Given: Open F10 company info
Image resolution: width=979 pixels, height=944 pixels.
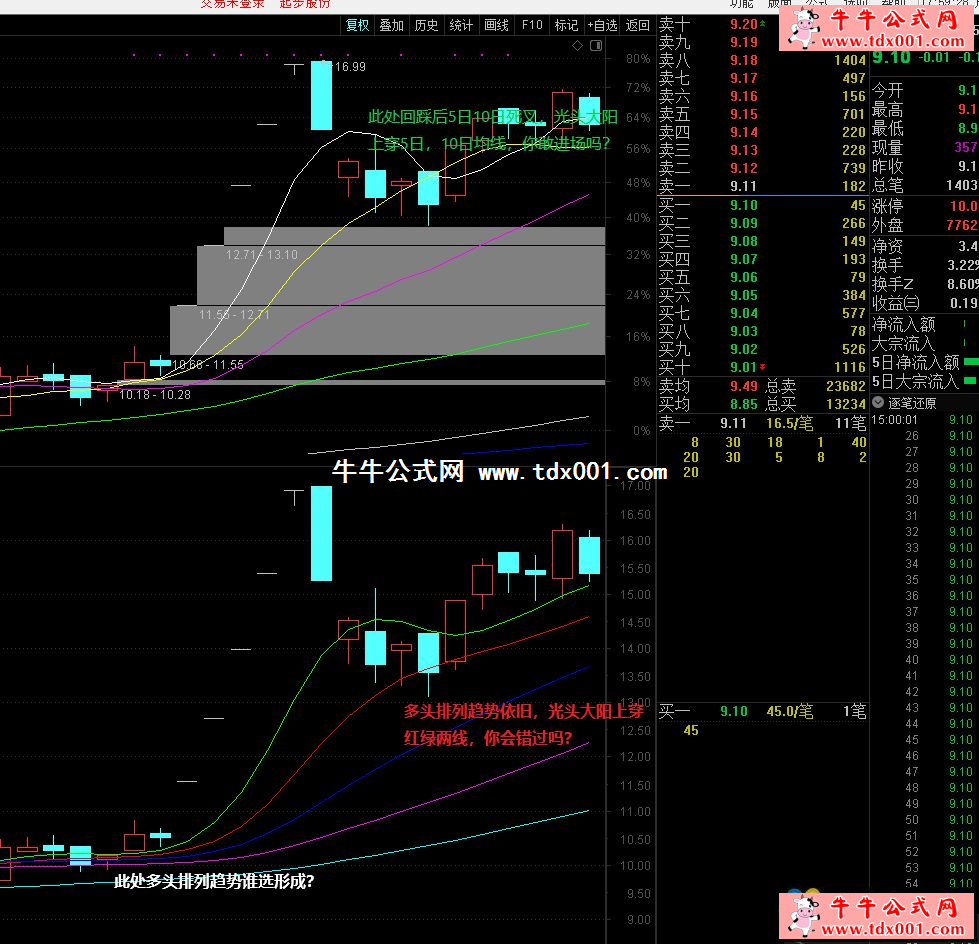Looking at the screenshot, I should coord(531,25).
